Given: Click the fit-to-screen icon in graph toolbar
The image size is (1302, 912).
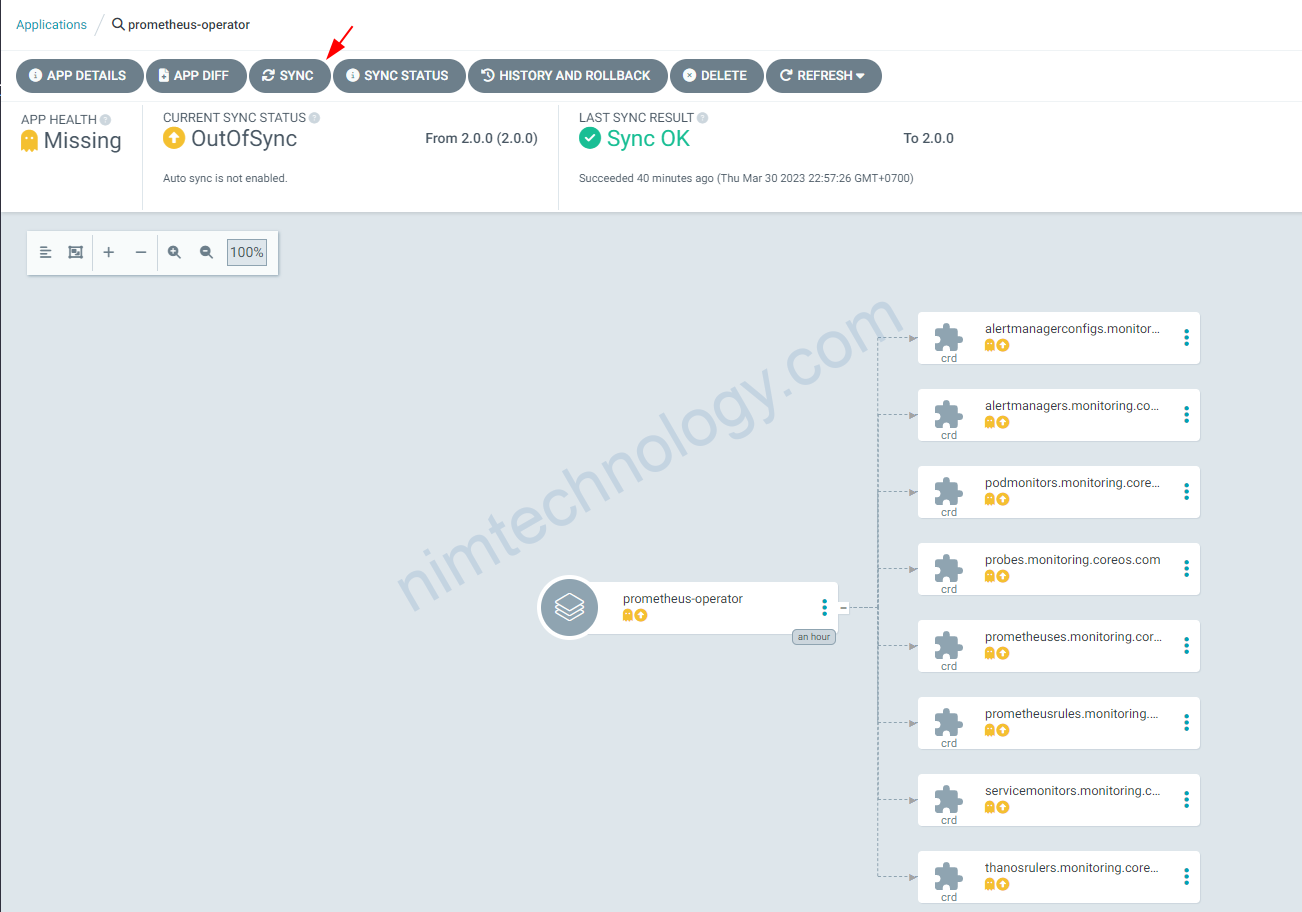Looking at the screenshot, I should (x=75, y=253).
